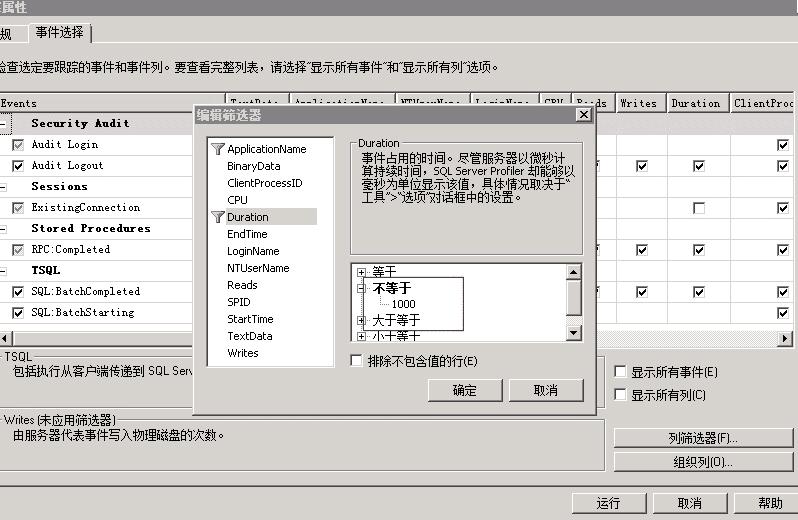Select SPID in the filter list
This screenshot has height=520, width=798.
239,302
